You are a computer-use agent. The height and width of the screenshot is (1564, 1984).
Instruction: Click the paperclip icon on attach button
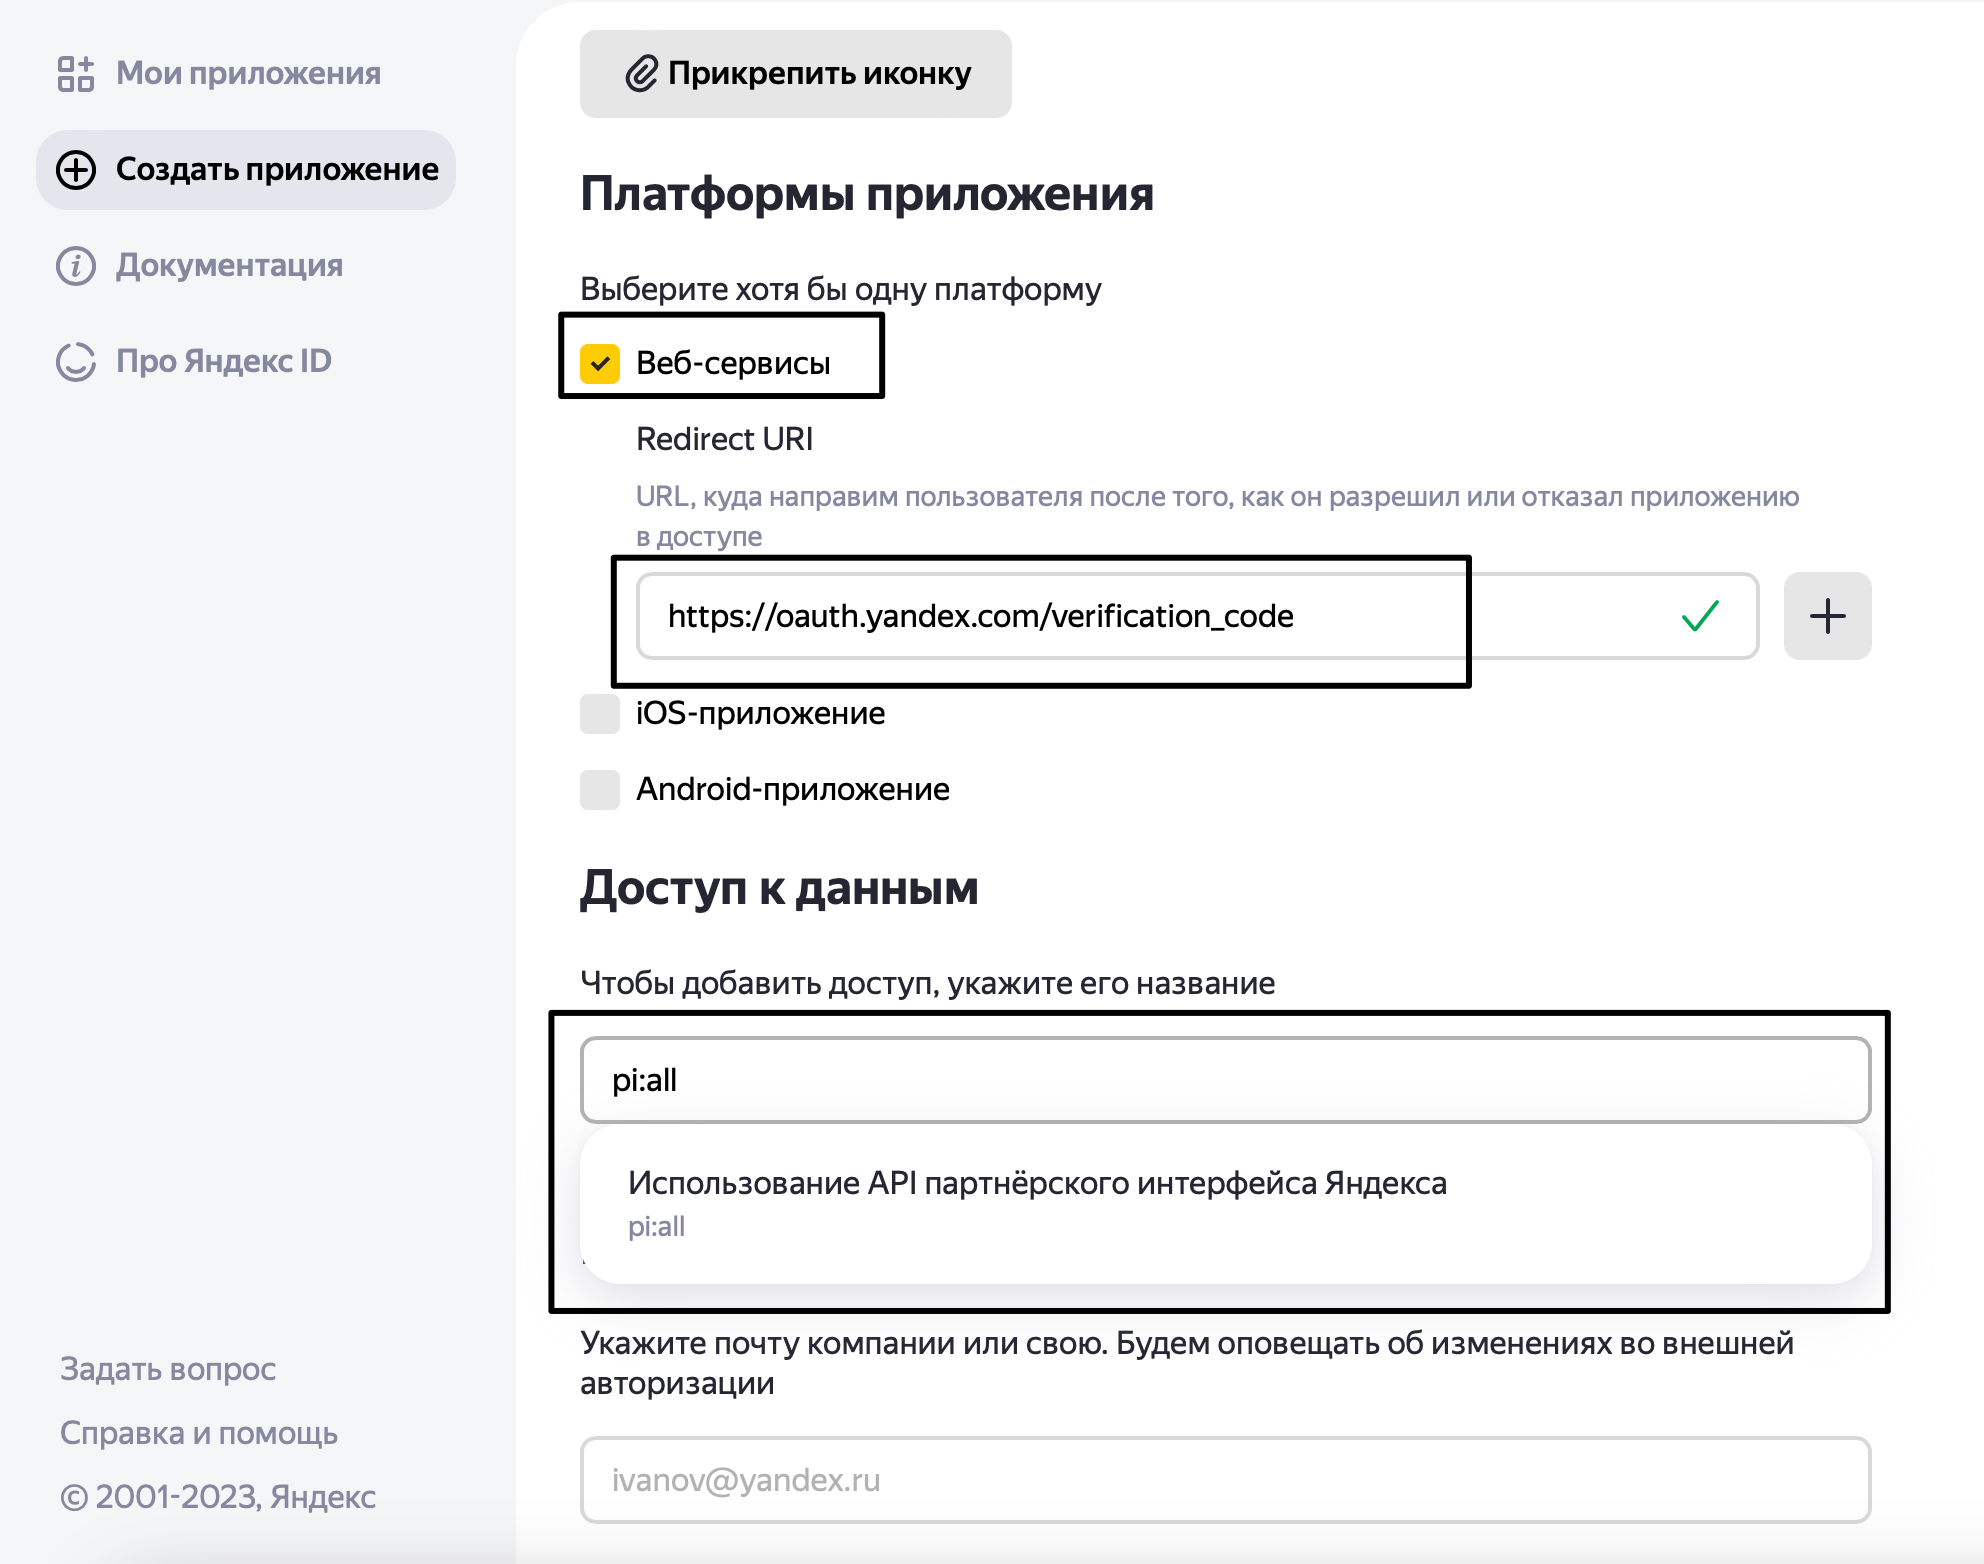click(x=641, y=73)
